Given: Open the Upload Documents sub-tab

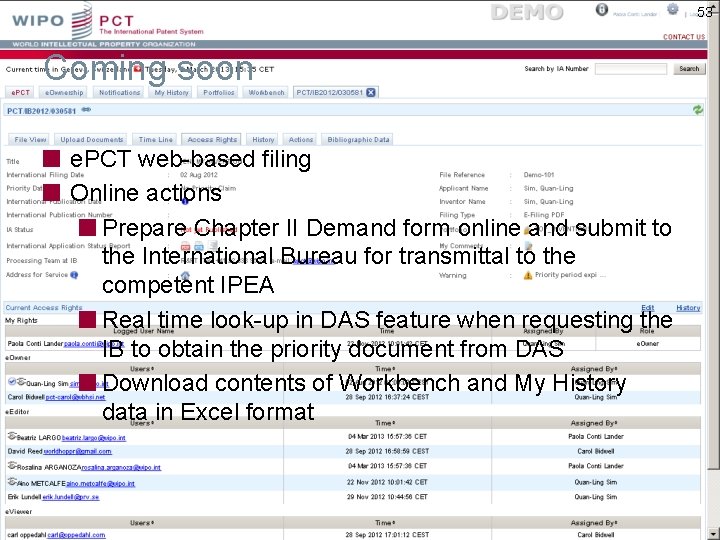Looking at the screenshot, I should pyautogui.click(x=92, y=140).
